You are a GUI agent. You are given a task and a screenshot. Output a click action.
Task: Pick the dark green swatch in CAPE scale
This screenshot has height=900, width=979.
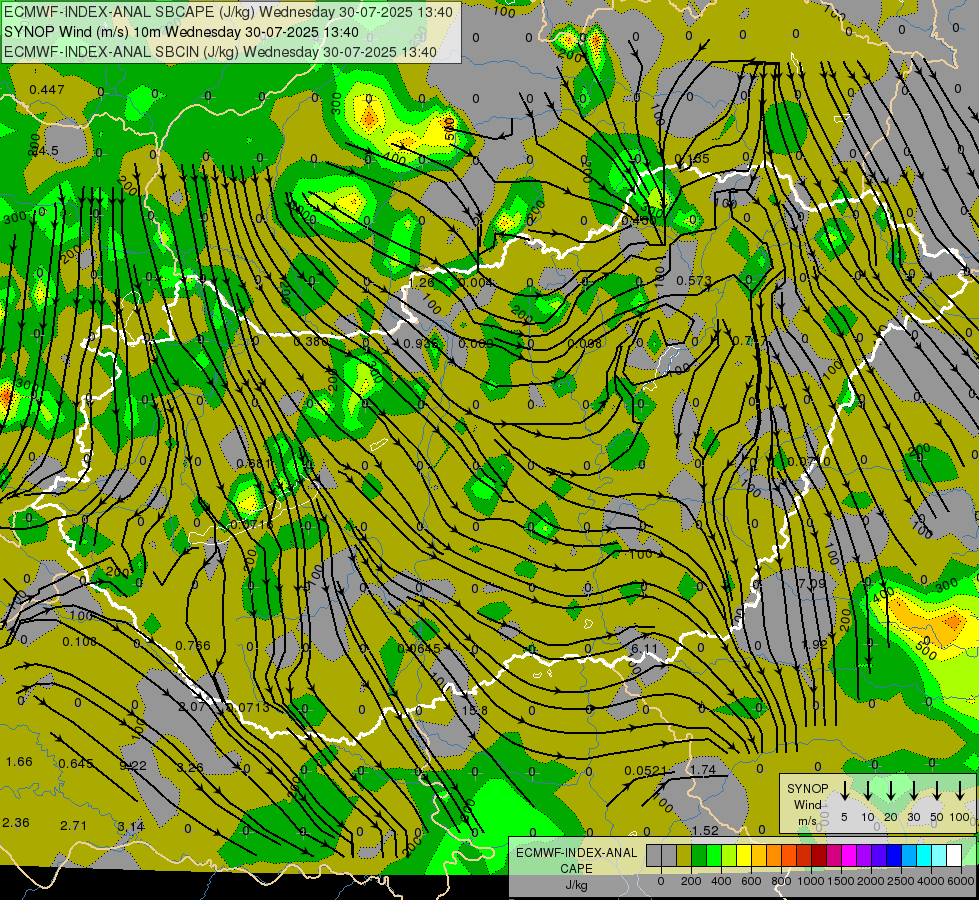point(699,855)
